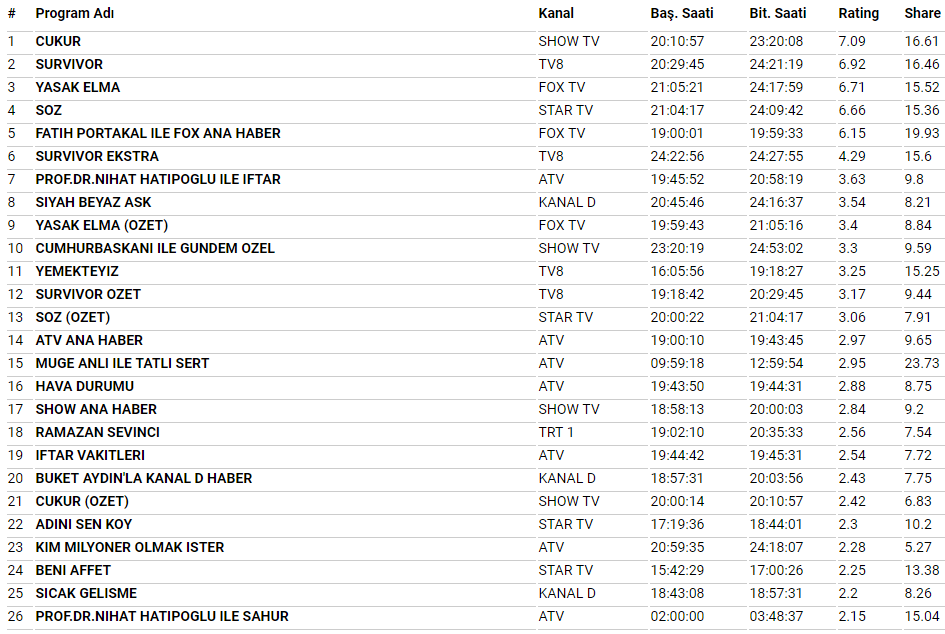Click end time 24:53:02
945x634 pixels.
point(776,248)
